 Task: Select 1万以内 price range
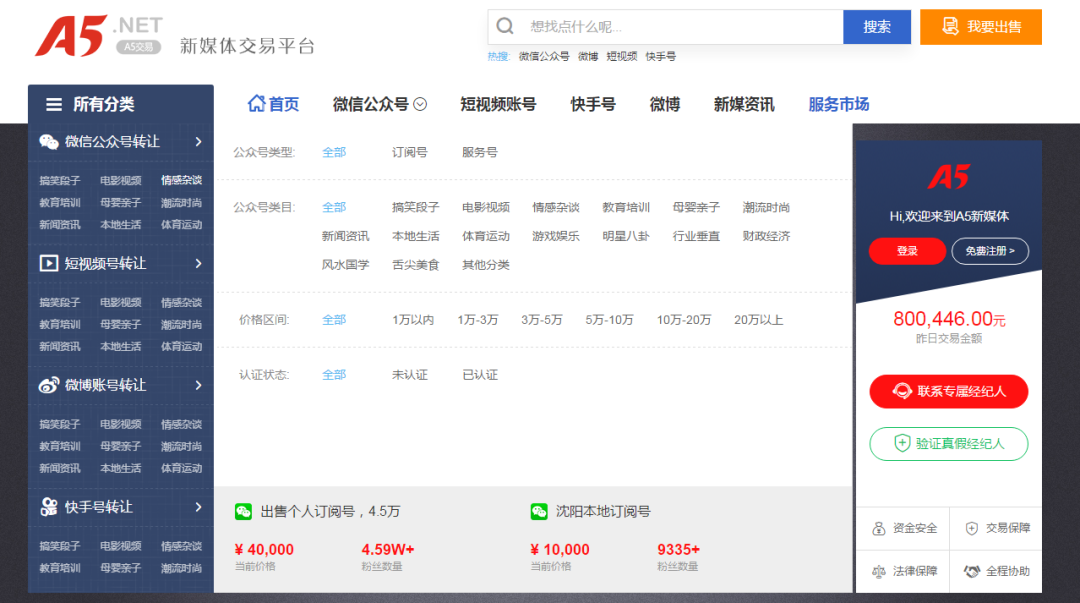(413, 320)
